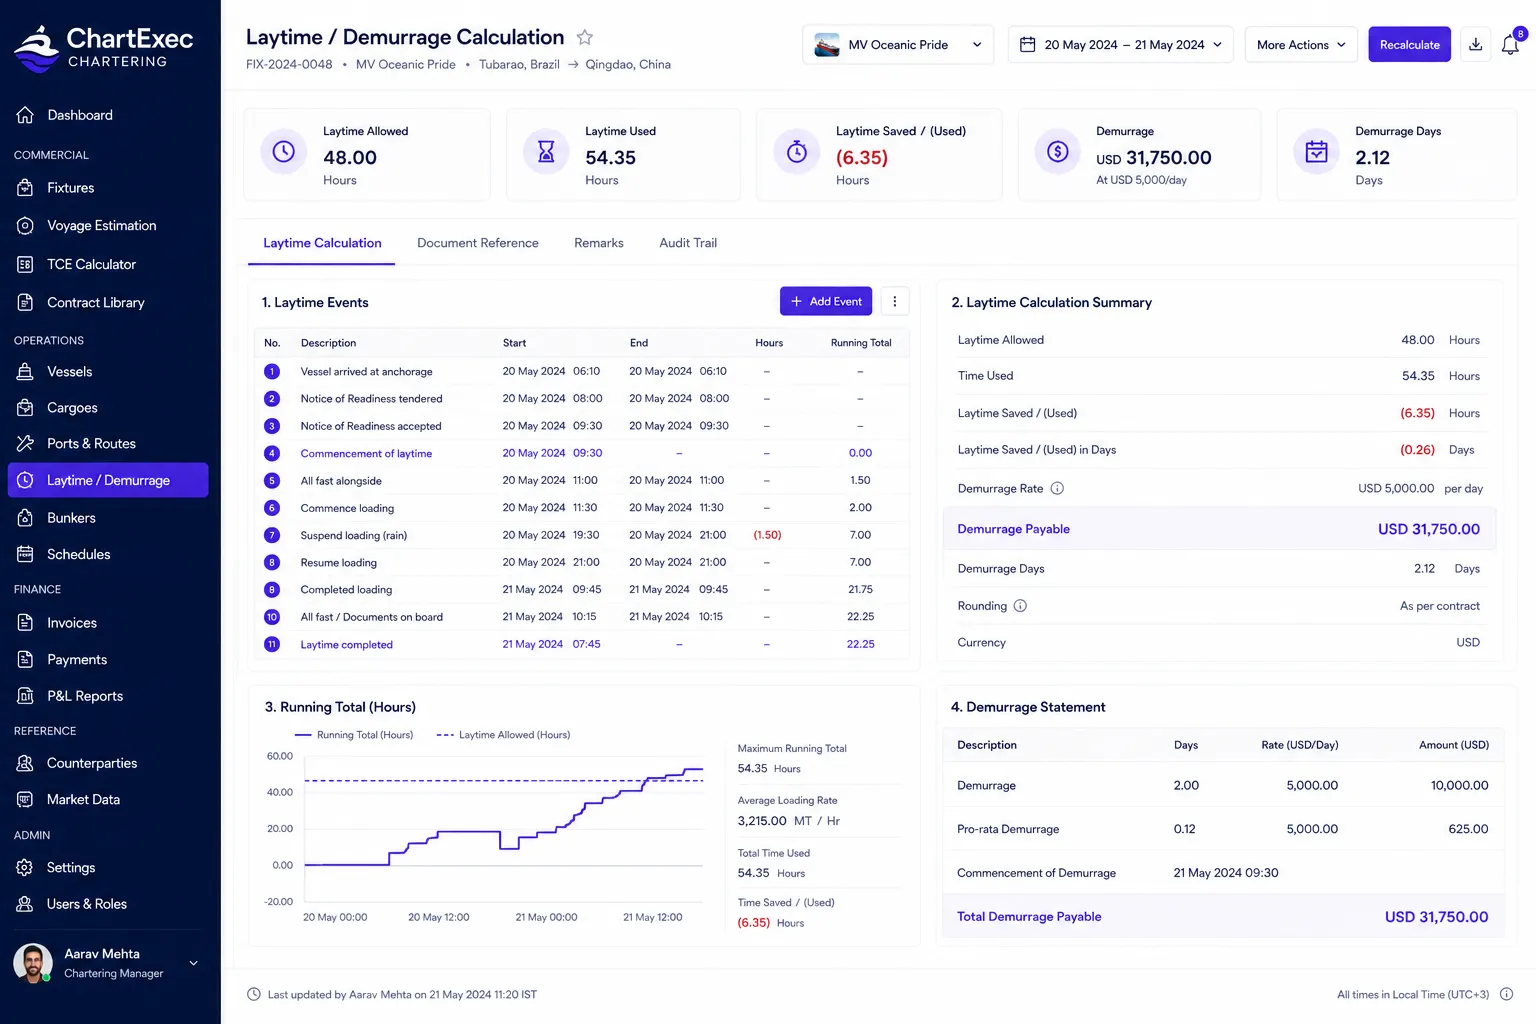Open the Remarks tab

[598, 243]
